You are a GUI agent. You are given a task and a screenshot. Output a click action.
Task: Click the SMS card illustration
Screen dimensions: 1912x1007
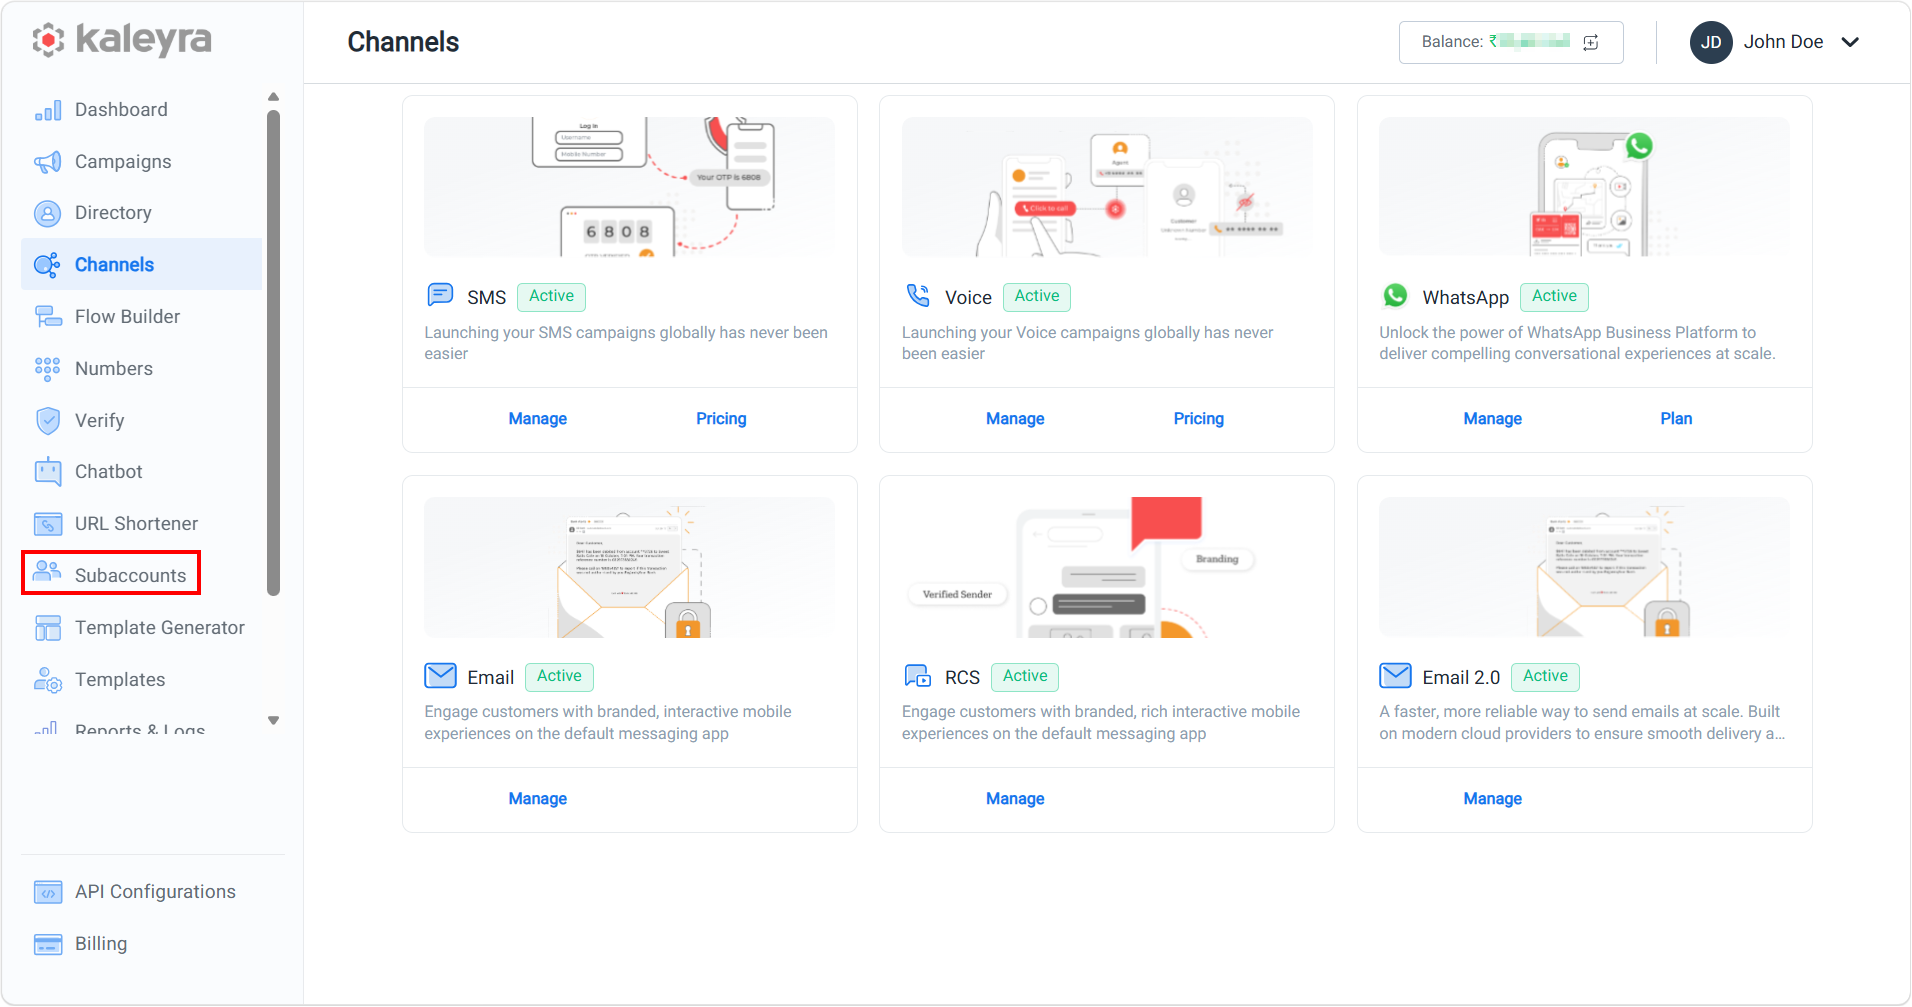630,187
